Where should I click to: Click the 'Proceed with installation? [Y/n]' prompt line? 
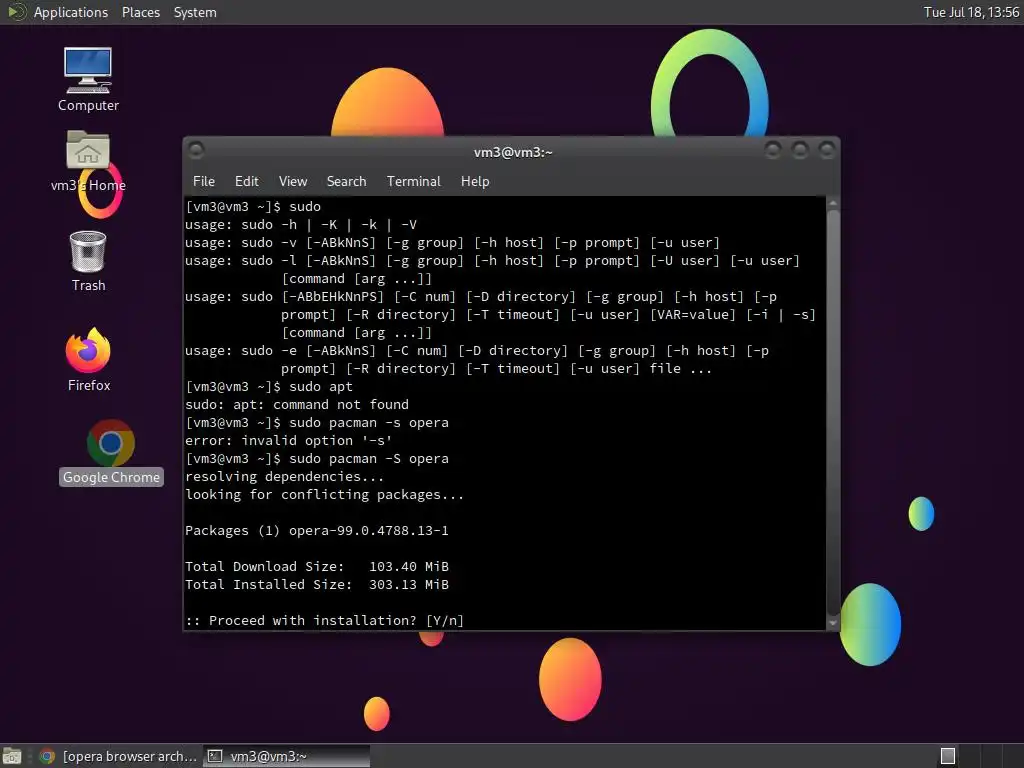[325, 620]
